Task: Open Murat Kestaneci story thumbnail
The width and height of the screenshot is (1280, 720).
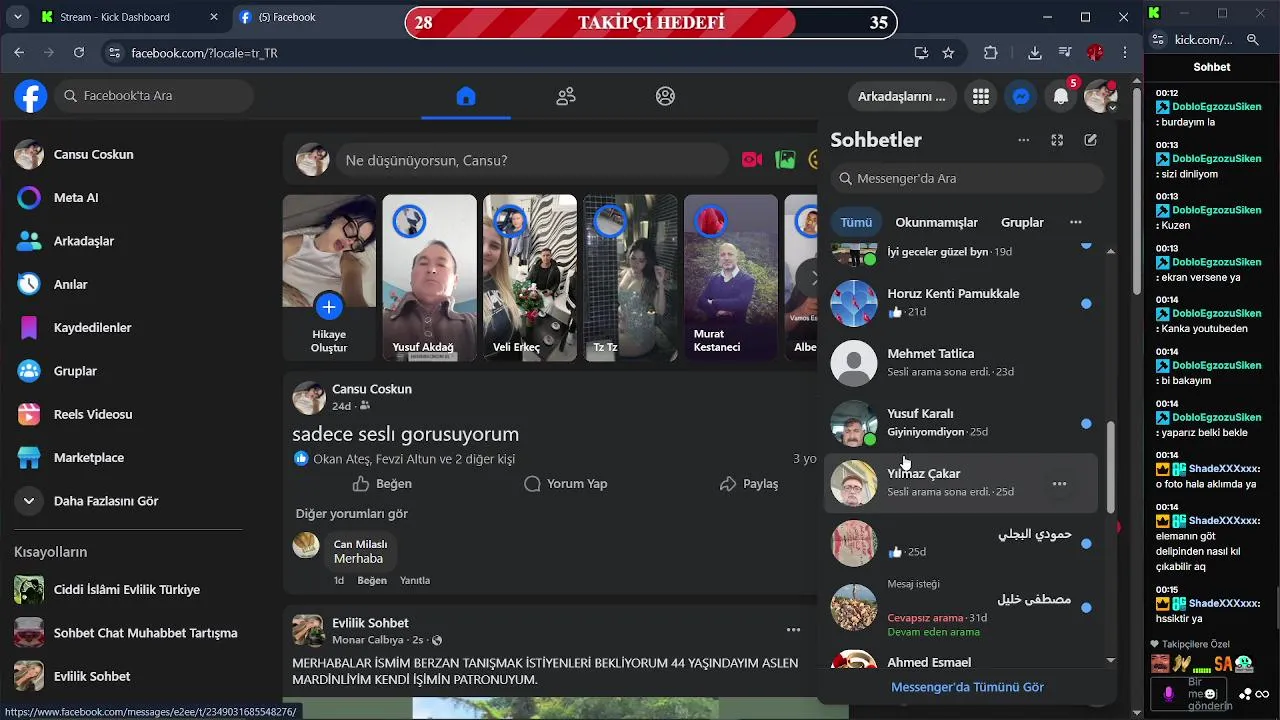Action: coord(730,277)
